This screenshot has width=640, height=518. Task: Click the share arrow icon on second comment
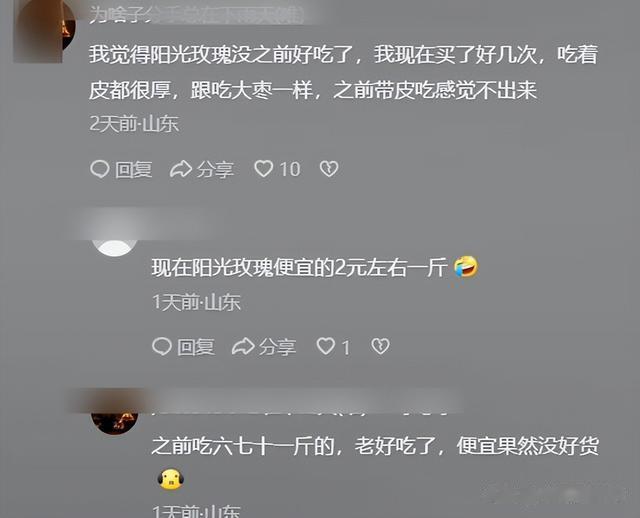click(x=243, y=347)
